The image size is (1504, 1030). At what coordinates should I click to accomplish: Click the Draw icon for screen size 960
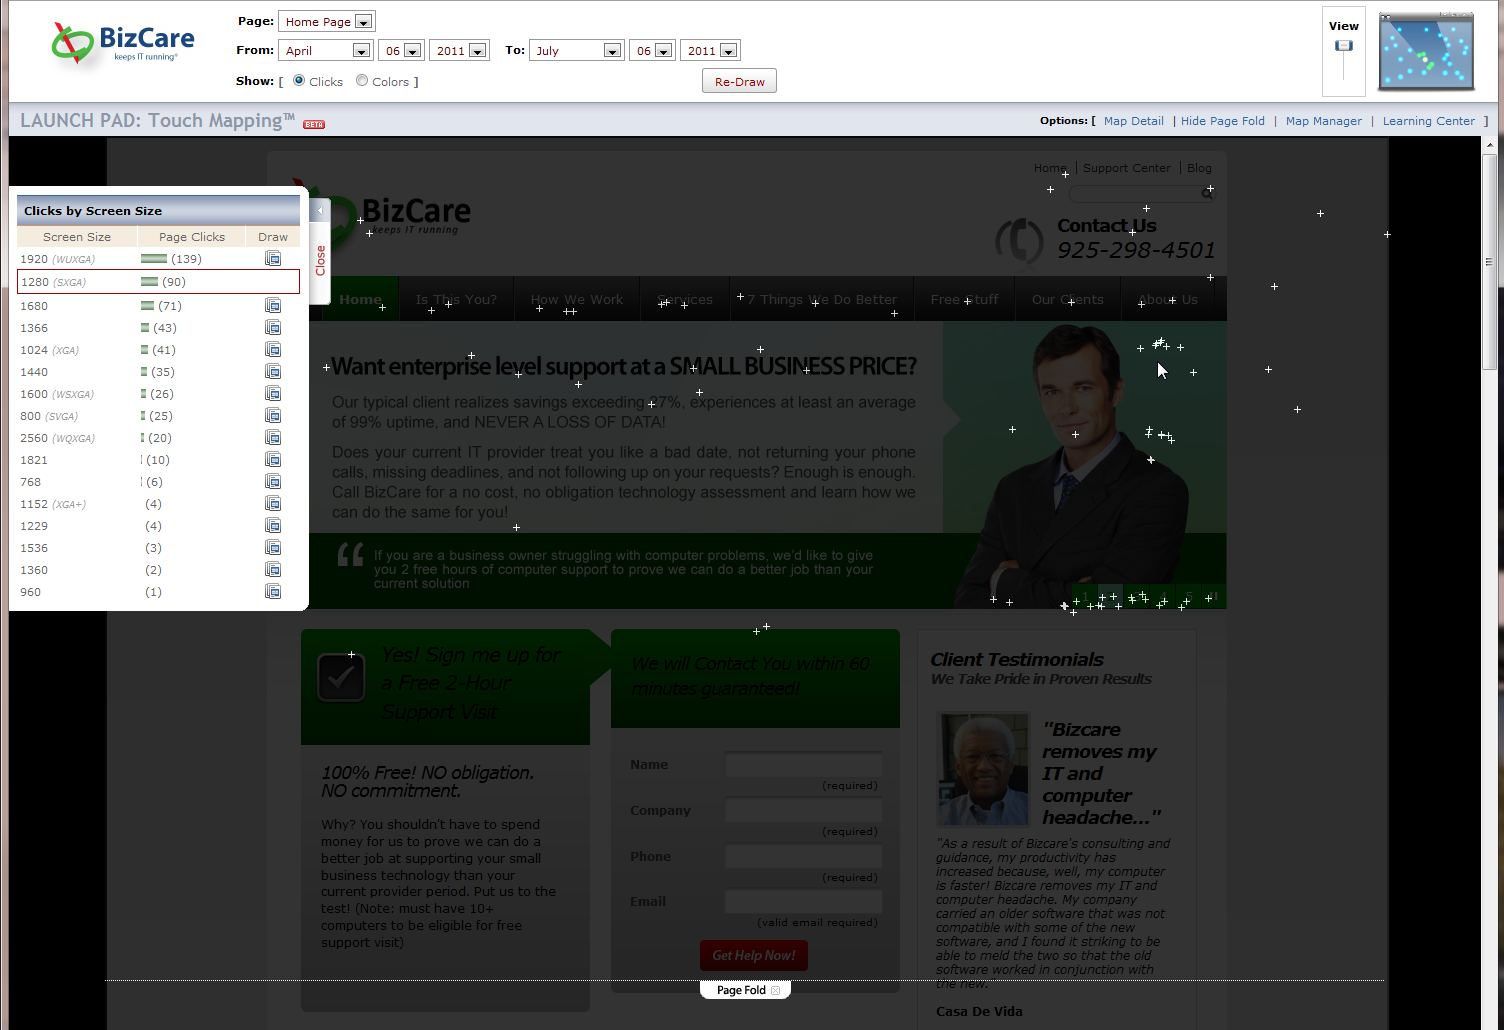(273, 591)
